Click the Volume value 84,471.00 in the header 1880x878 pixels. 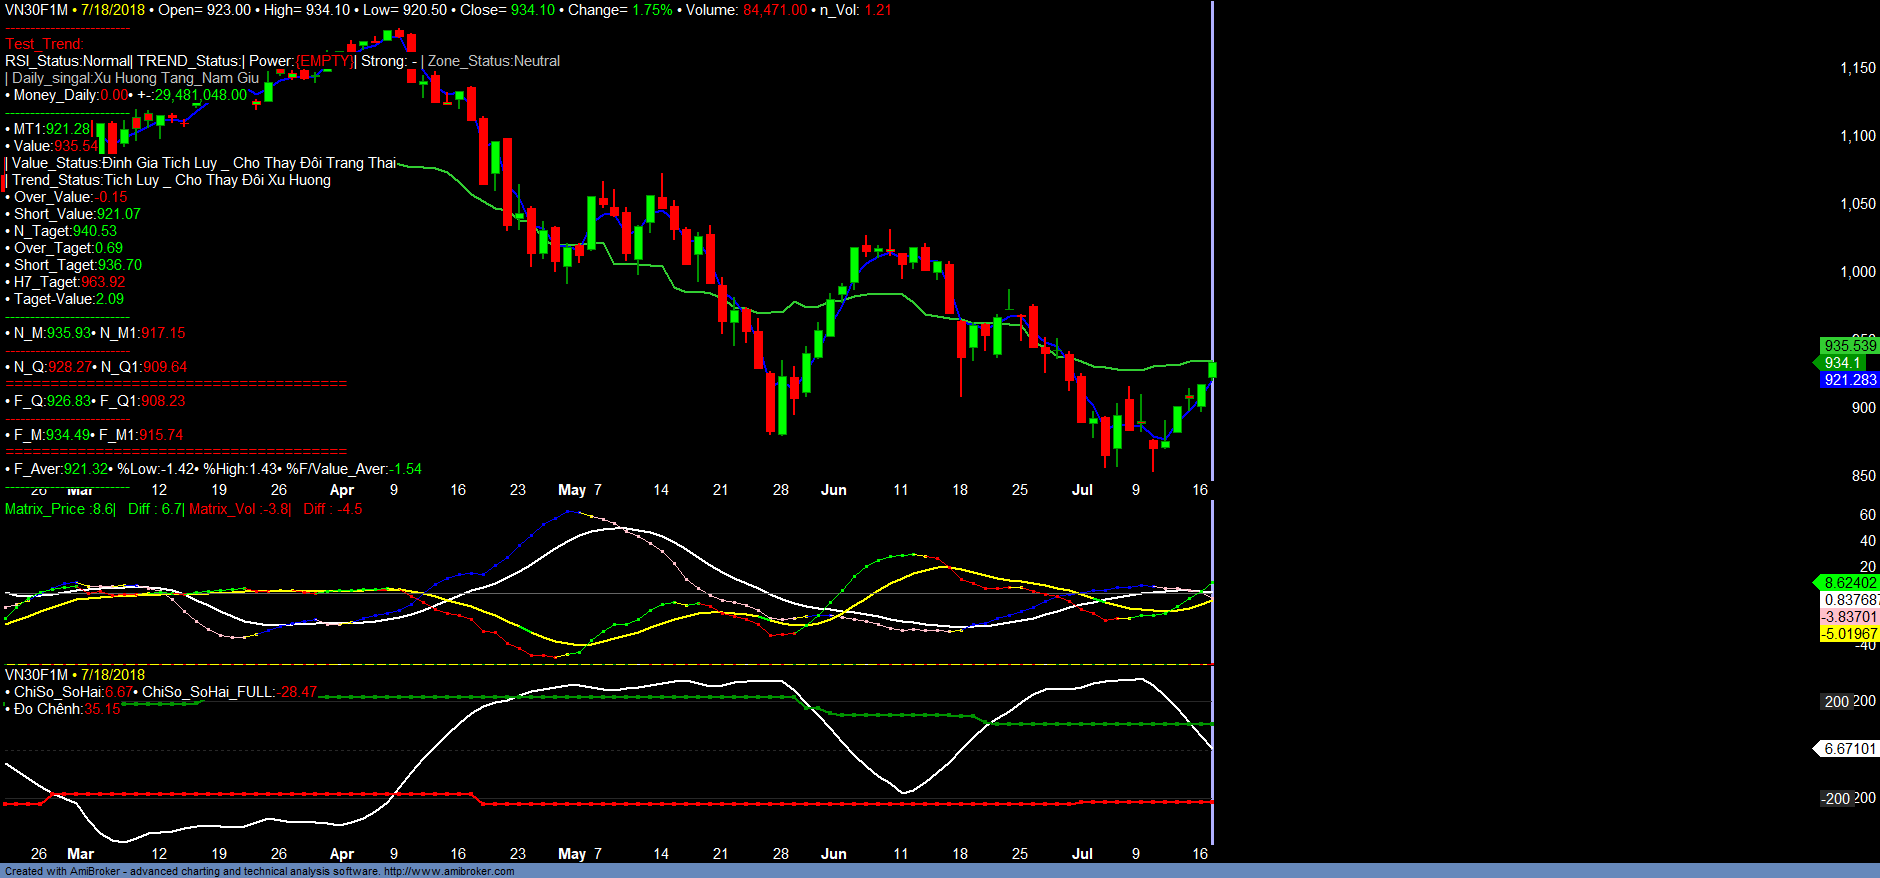coord(774,10)
